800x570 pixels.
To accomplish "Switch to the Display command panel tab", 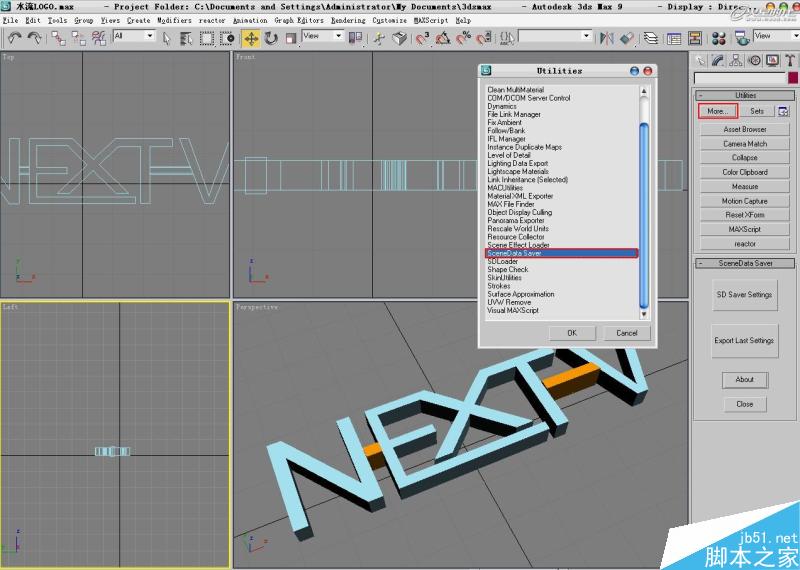I will pos(772,61).
